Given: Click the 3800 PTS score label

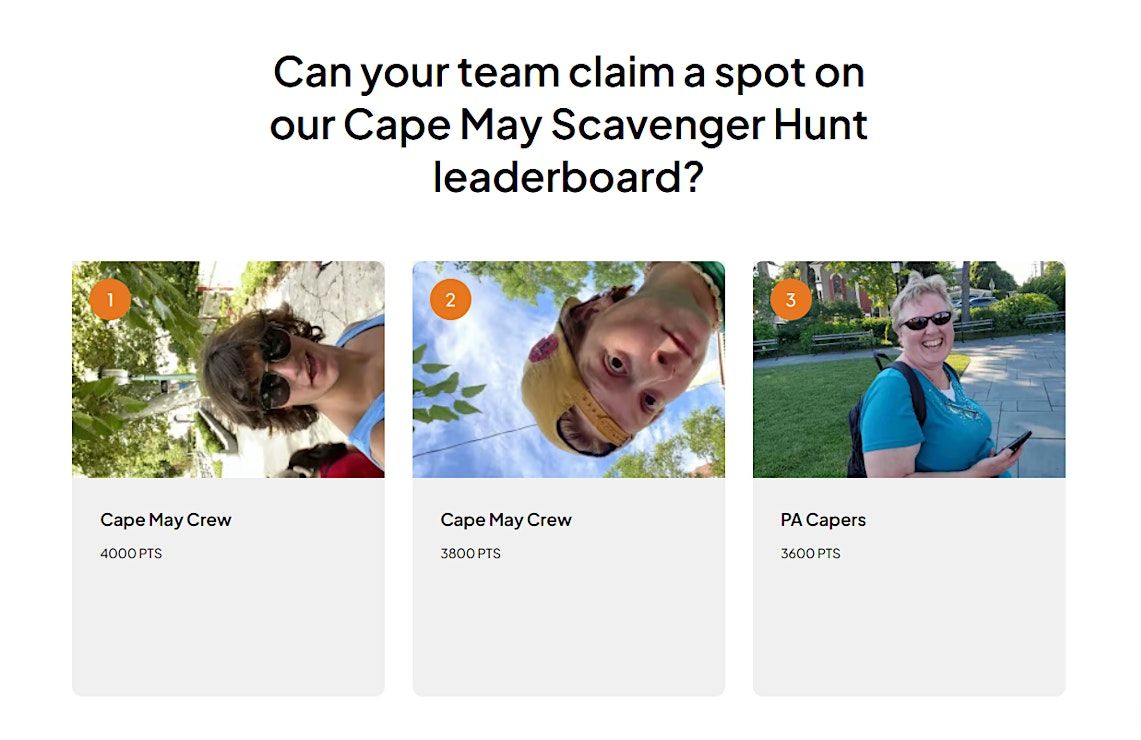Looking at the screenshot, I should 471,554.
